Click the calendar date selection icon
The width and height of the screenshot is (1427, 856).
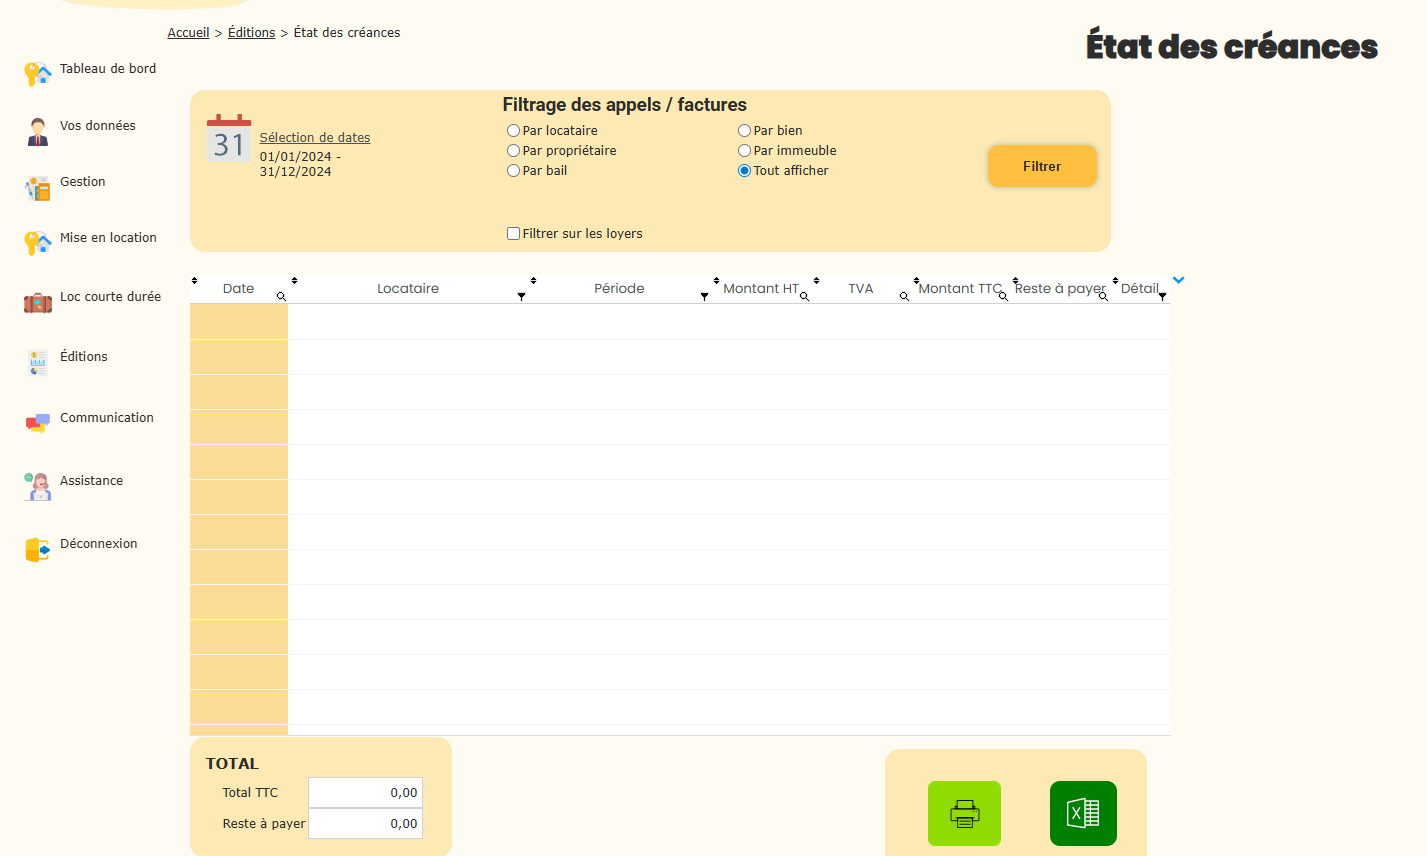(229, 139)
